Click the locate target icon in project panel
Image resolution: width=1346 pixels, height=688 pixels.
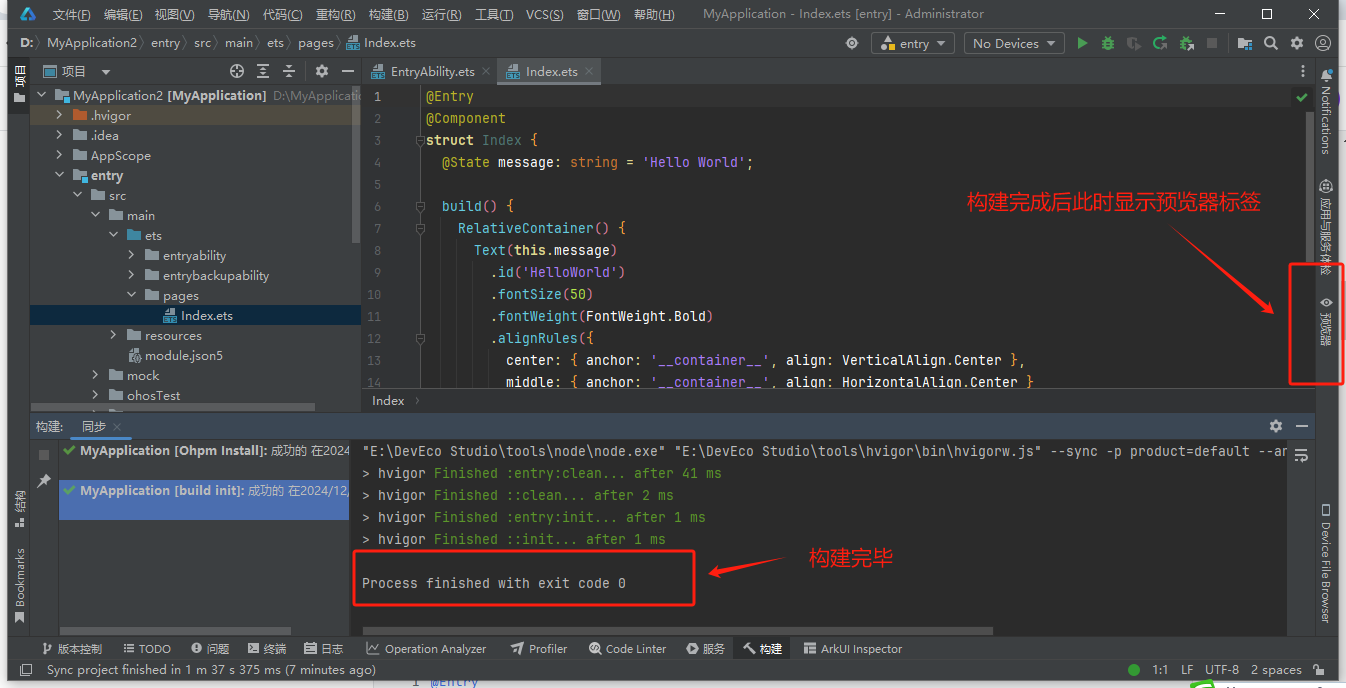coord(237,71)
